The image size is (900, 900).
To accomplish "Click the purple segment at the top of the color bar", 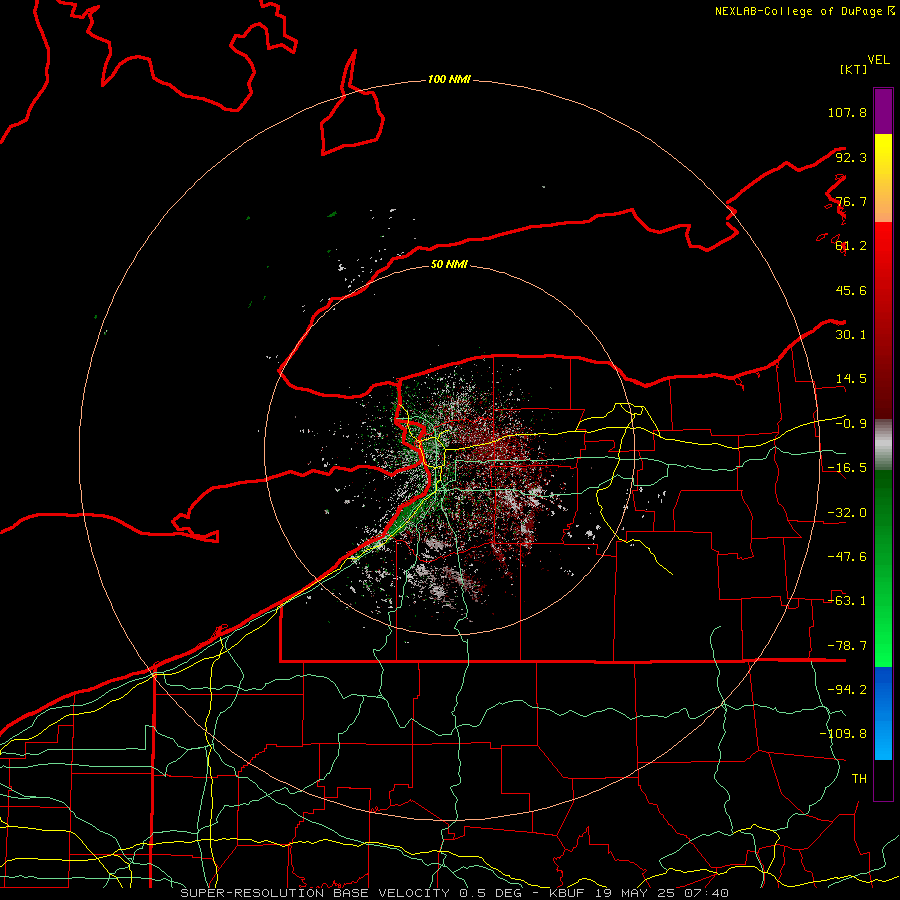I will point(883,111).
